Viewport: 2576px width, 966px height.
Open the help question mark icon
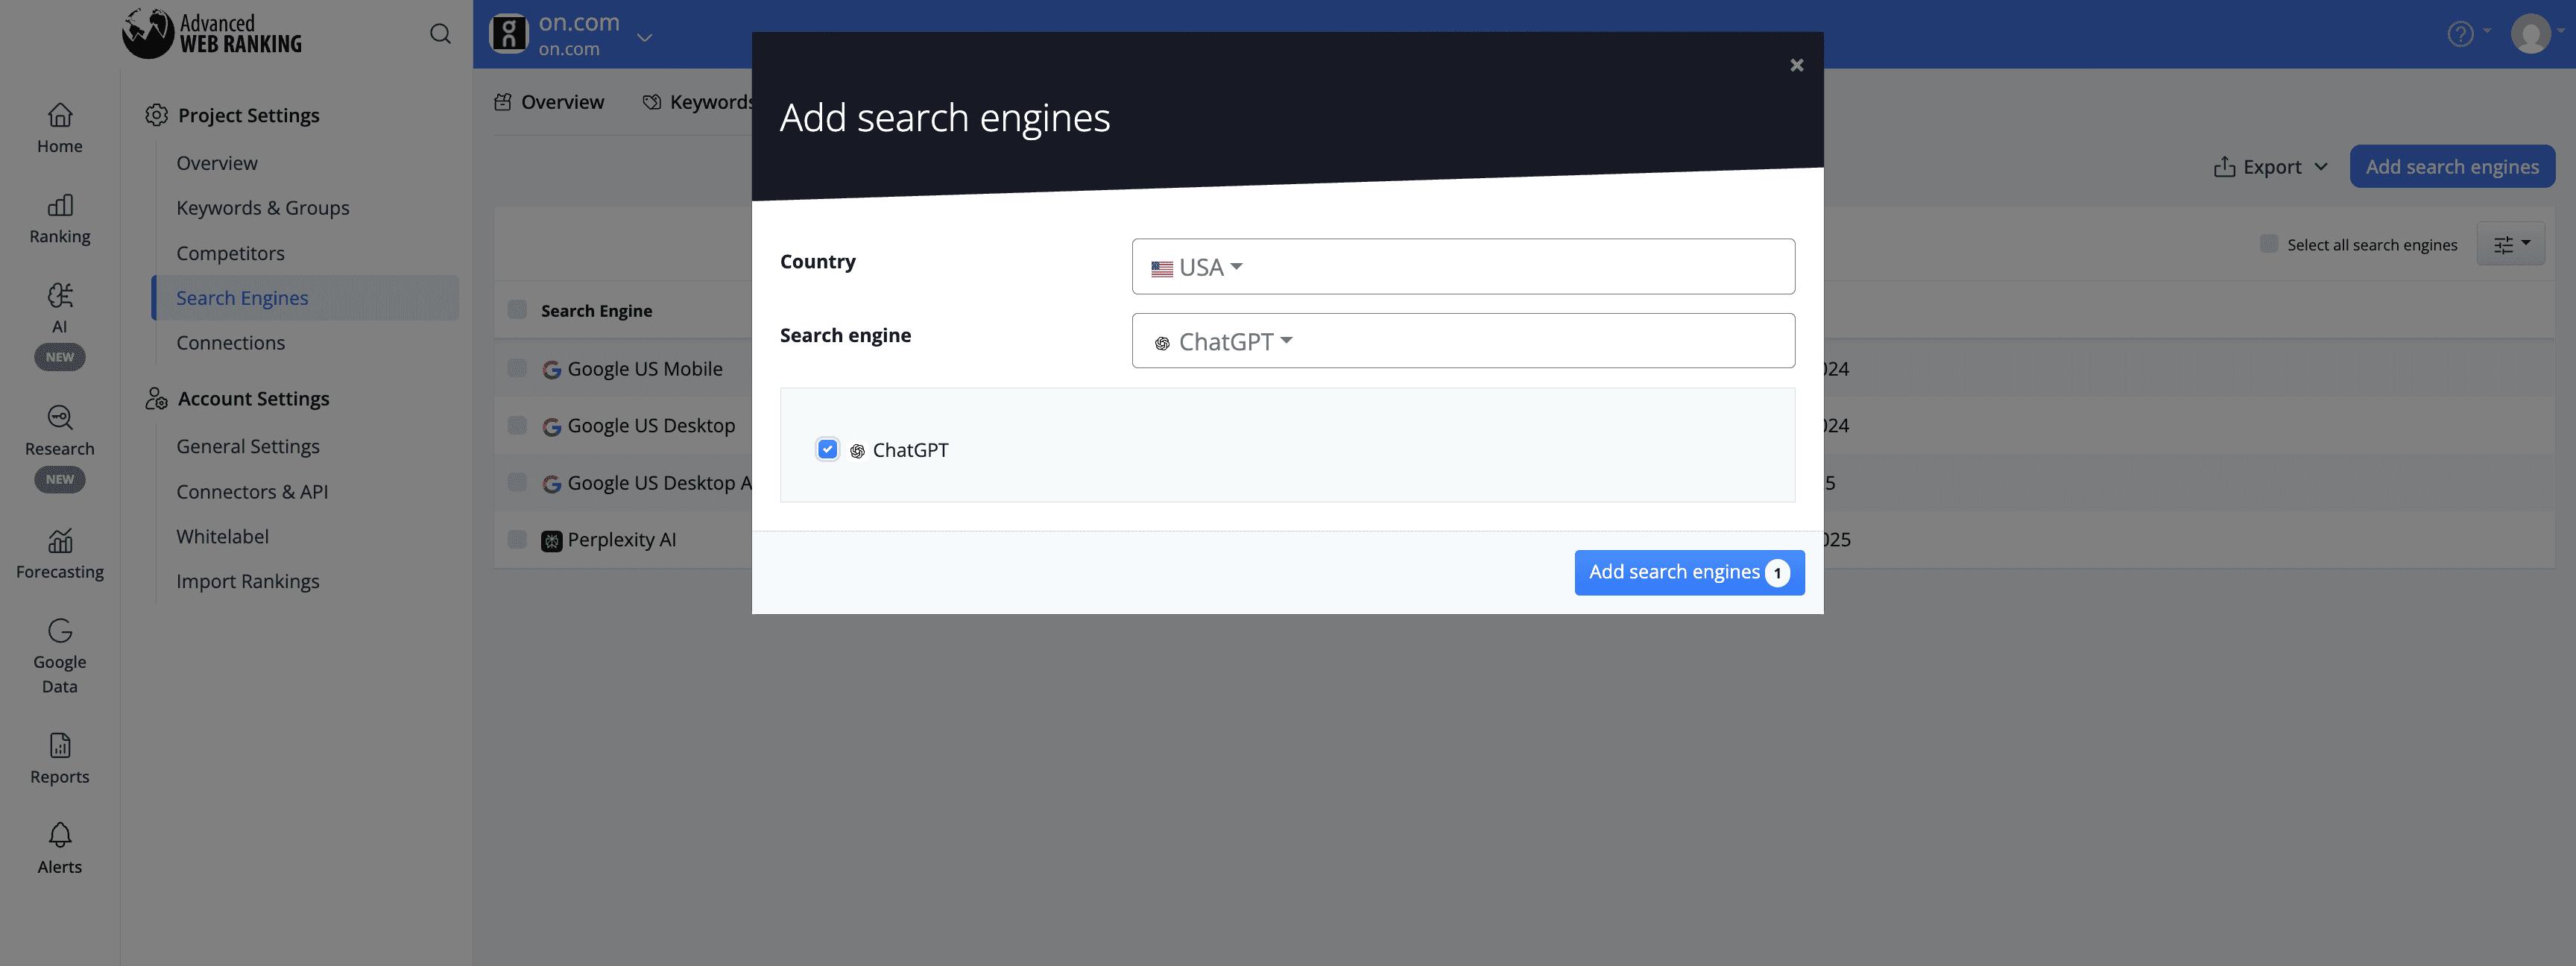coord(2460,34)
